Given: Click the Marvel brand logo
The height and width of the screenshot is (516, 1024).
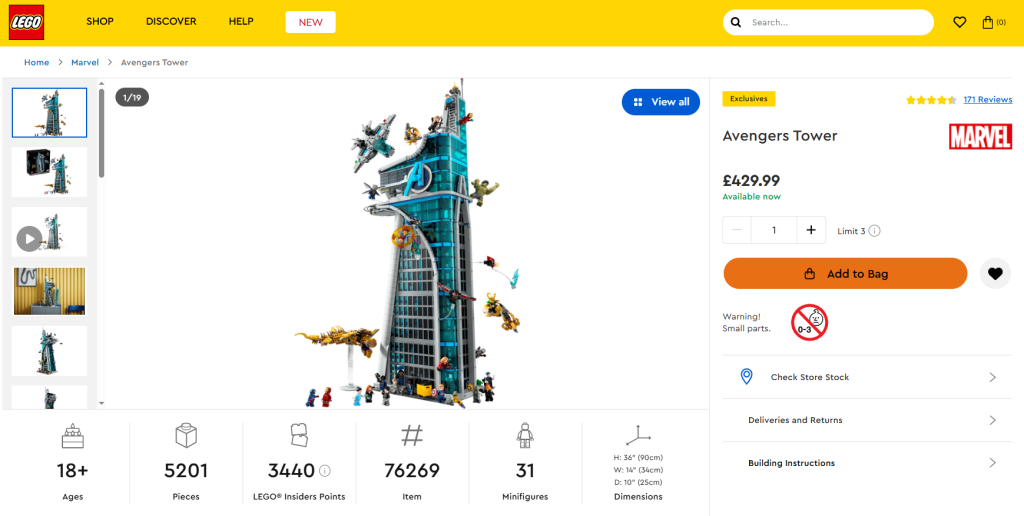Looking at the screenshot, I should (x=980, y=137).
